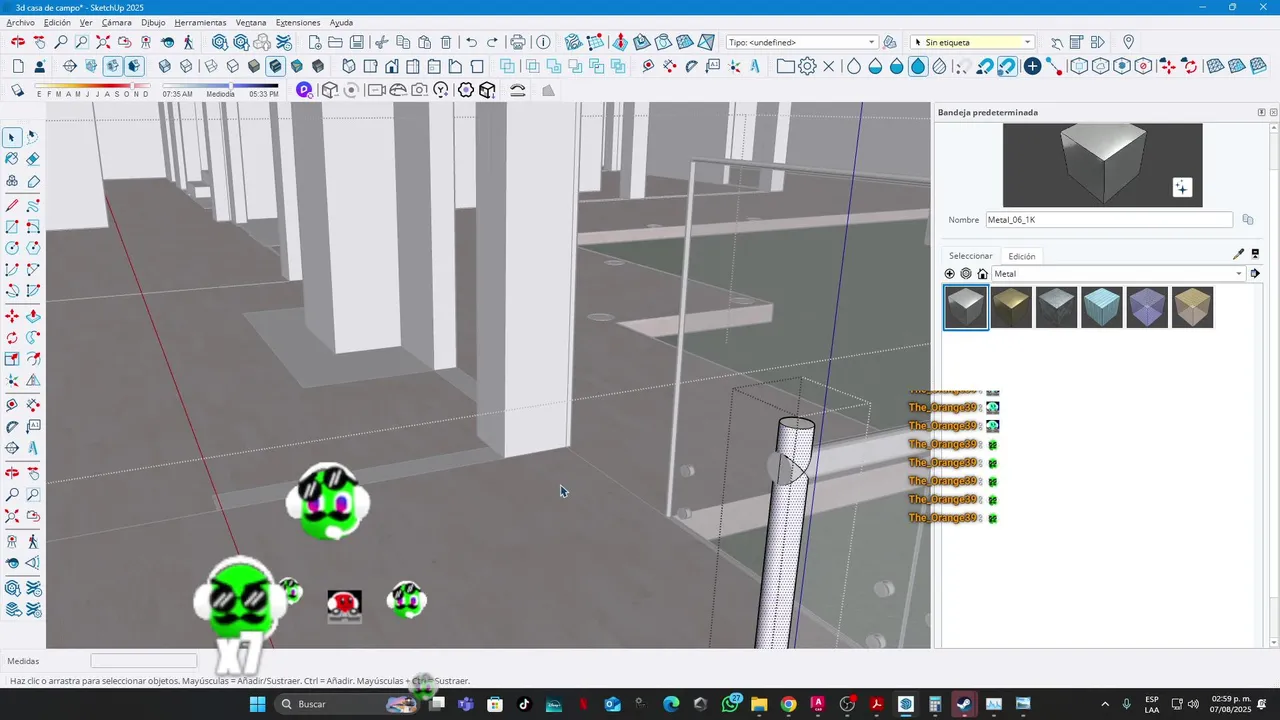
Task: Enable Shaded With Textures style
Action: pos(275,66)
